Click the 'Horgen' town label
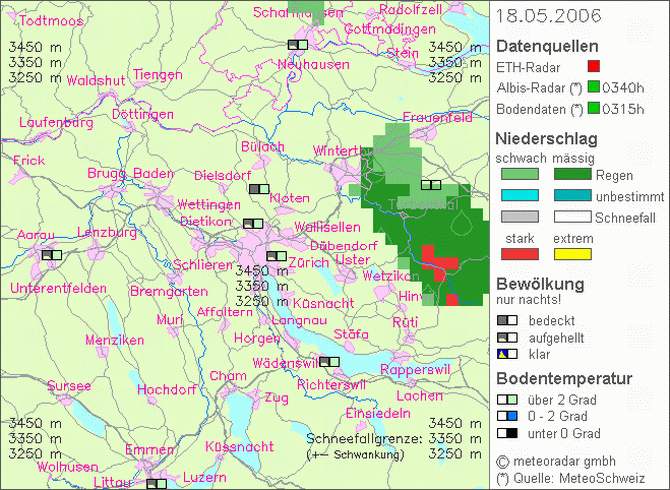The image size is (670, 490). pyautogui.click(x=257, y=338)
